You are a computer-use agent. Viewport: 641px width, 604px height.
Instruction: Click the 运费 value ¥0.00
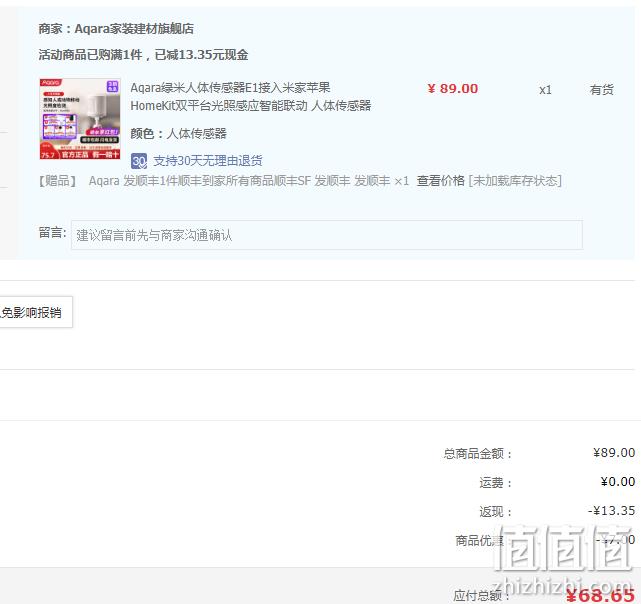(618, 481)
